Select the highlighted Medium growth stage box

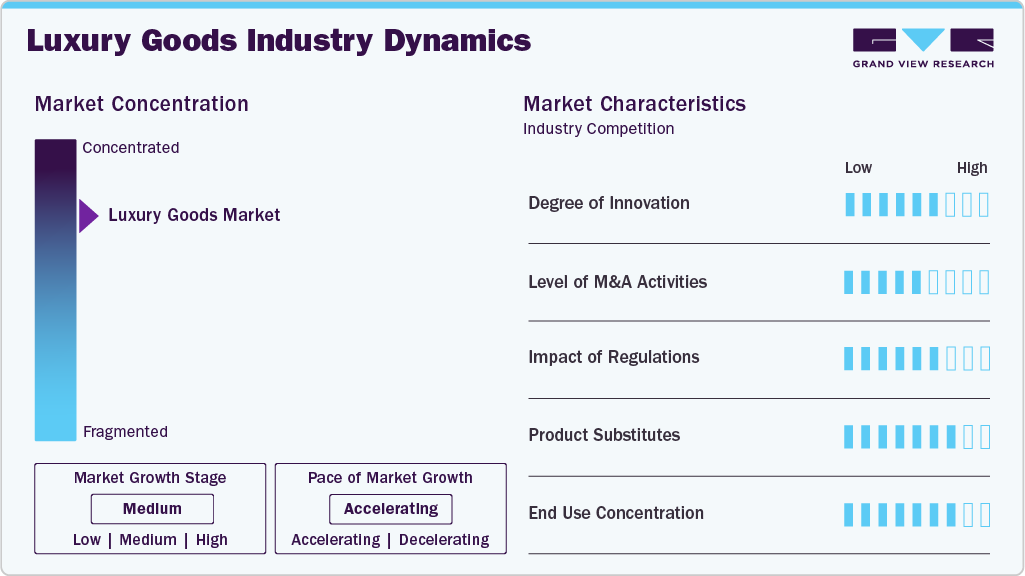(x=152, y=509)
